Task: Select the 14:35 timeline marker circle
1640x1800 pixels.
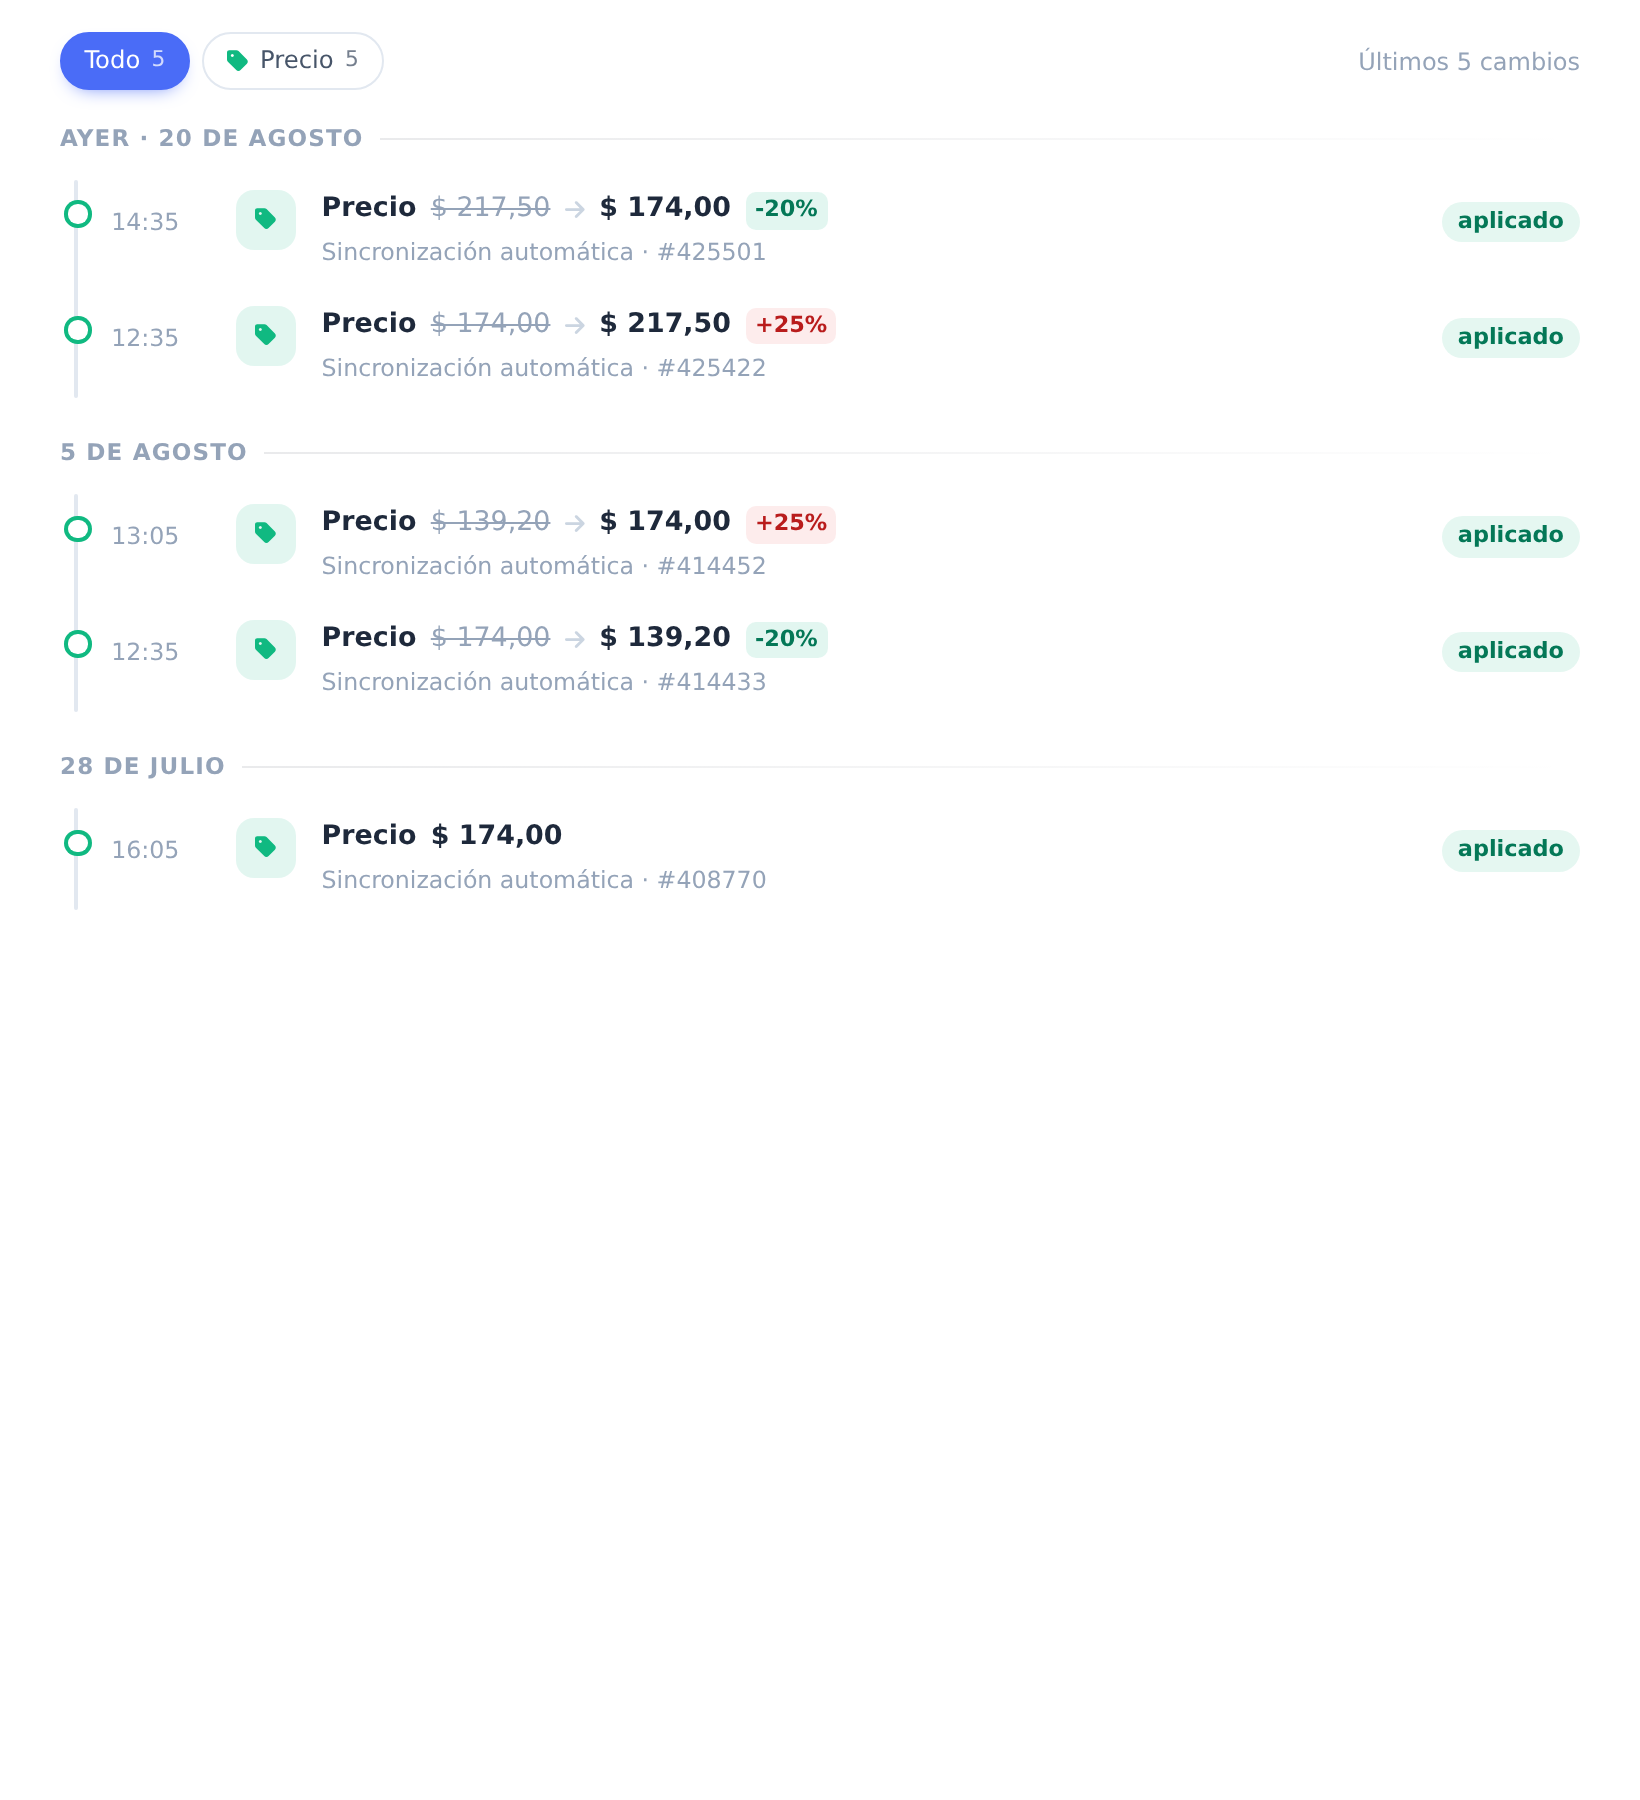Action: (x=78, y=214)
